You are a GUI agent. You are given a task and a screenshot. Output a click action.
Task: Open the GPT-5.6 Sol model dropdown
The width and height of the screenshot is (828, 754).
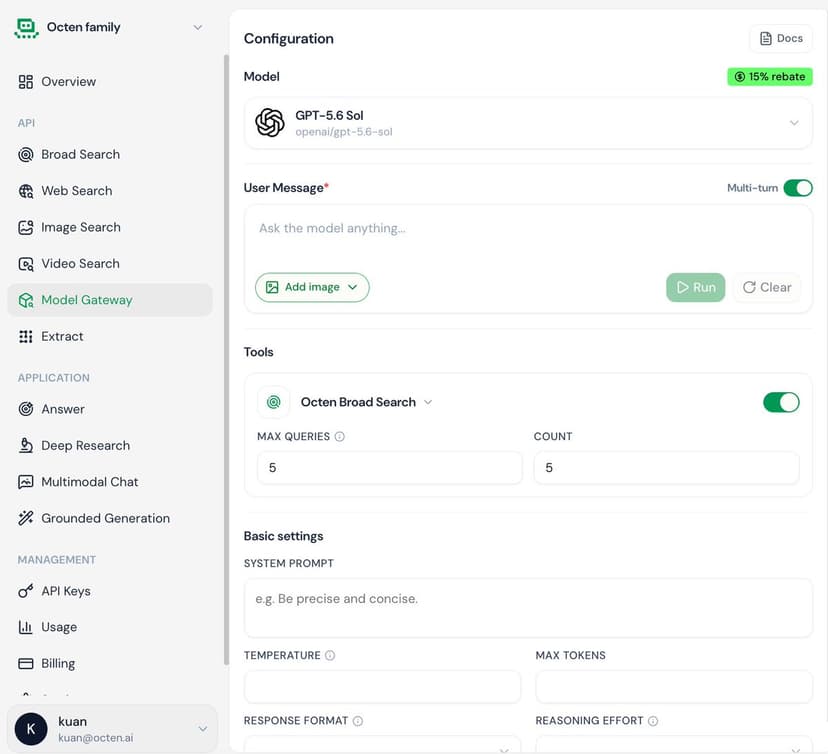tap(528, 123)
